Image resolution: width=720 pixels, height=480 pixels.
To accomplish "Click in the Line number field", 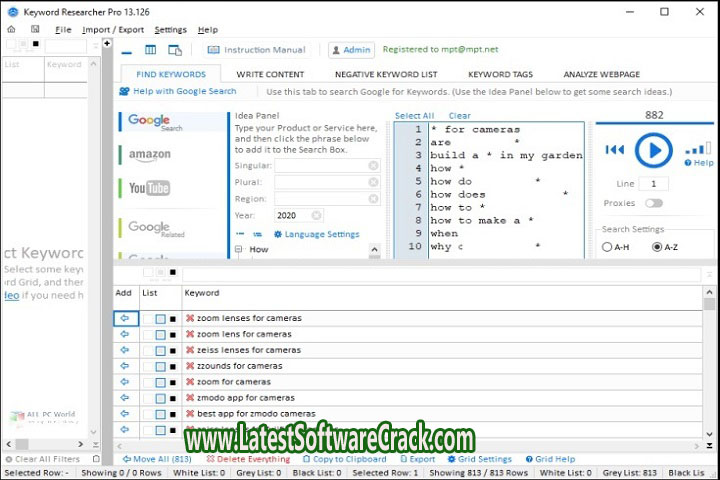I will point(653,184).
